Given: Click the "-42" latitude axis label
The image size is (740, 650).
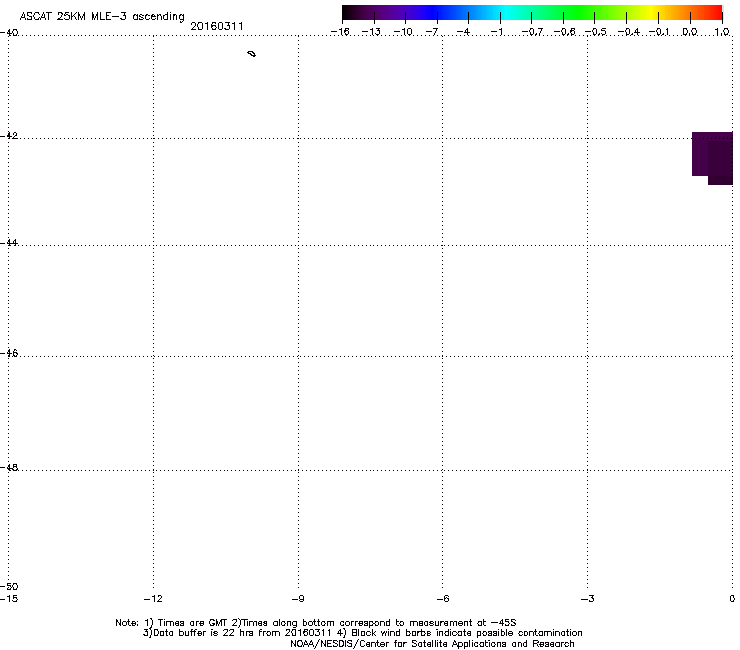Looking at the screenshot, I should (9, 135).
